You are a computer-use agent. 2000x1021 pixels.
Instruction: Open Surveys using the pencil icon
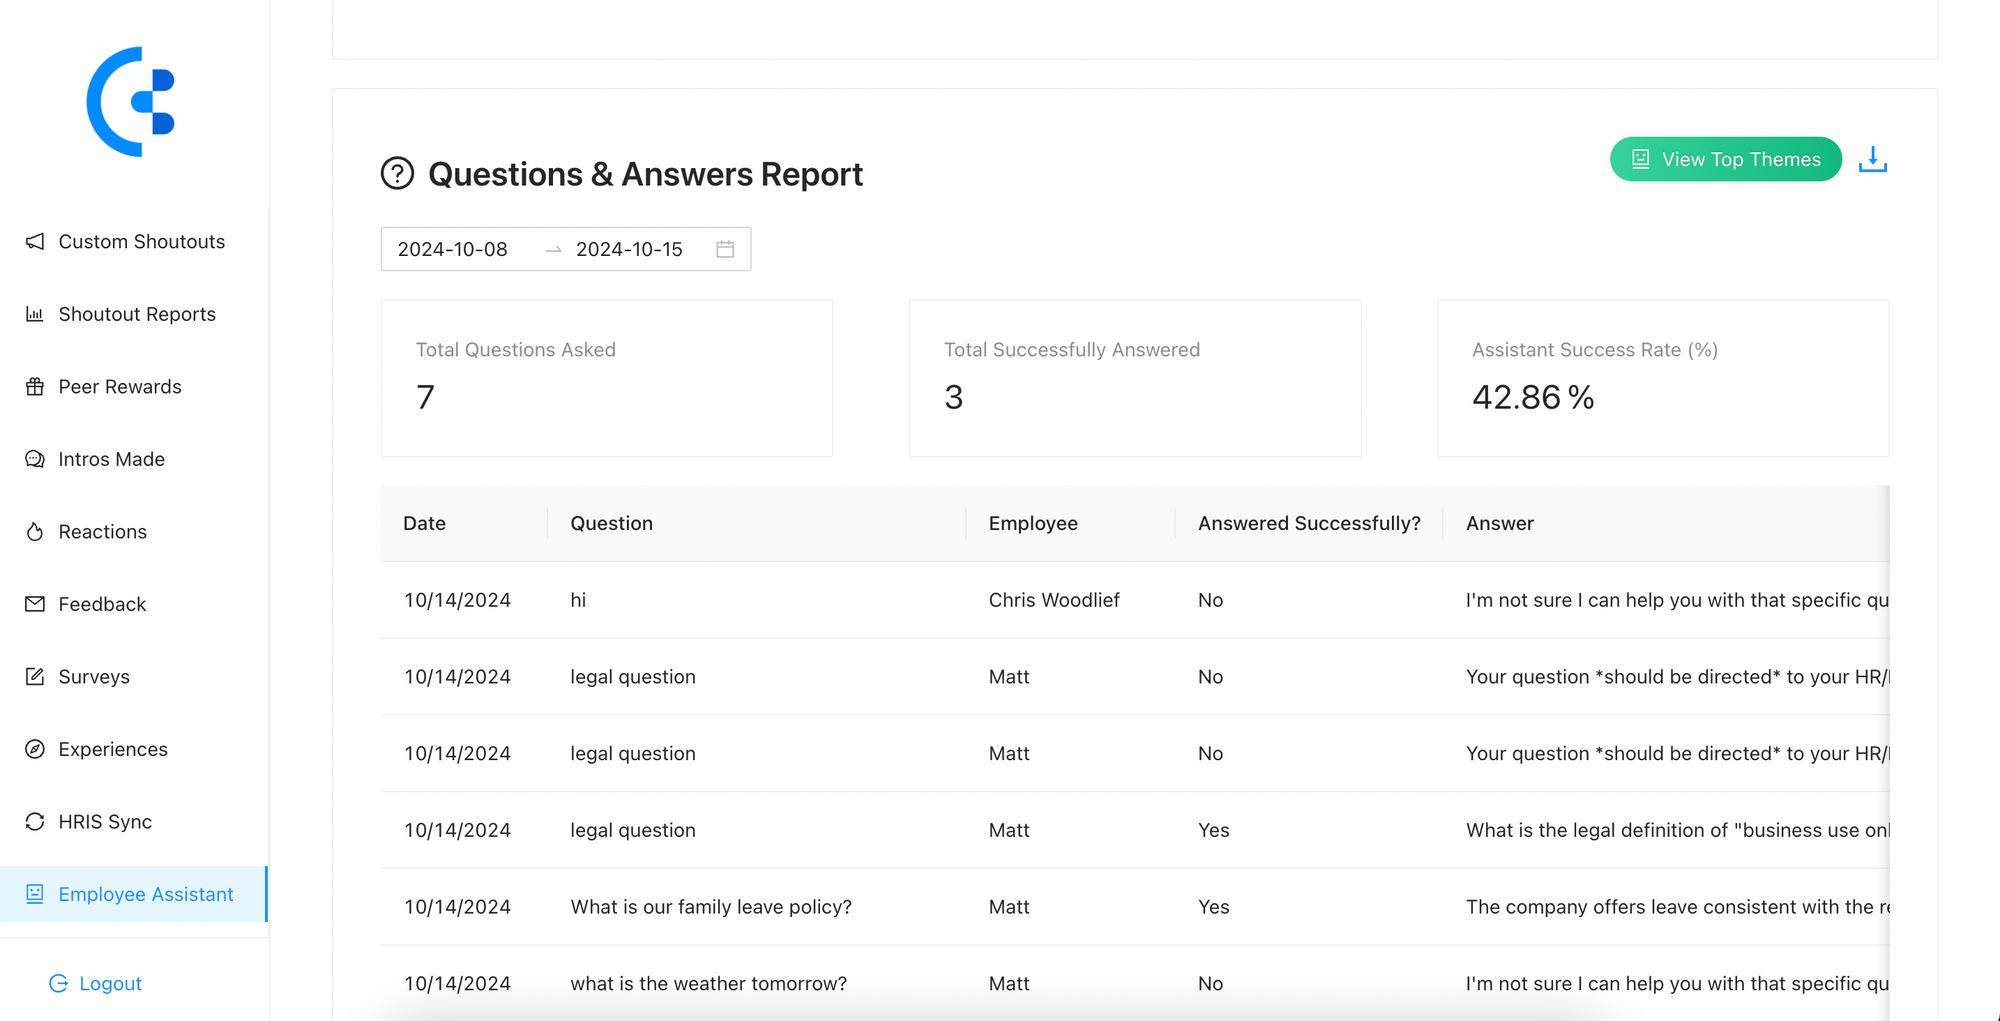35,676
